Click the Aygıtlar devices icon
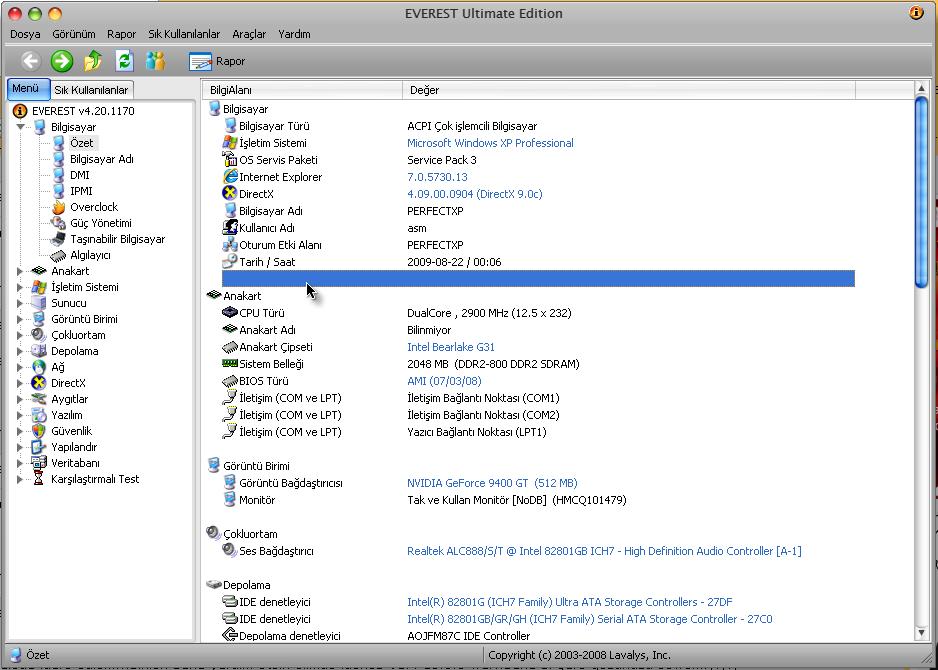Image resolution: width=938 pixels, height=670 pixels. [x=39, y=399]
